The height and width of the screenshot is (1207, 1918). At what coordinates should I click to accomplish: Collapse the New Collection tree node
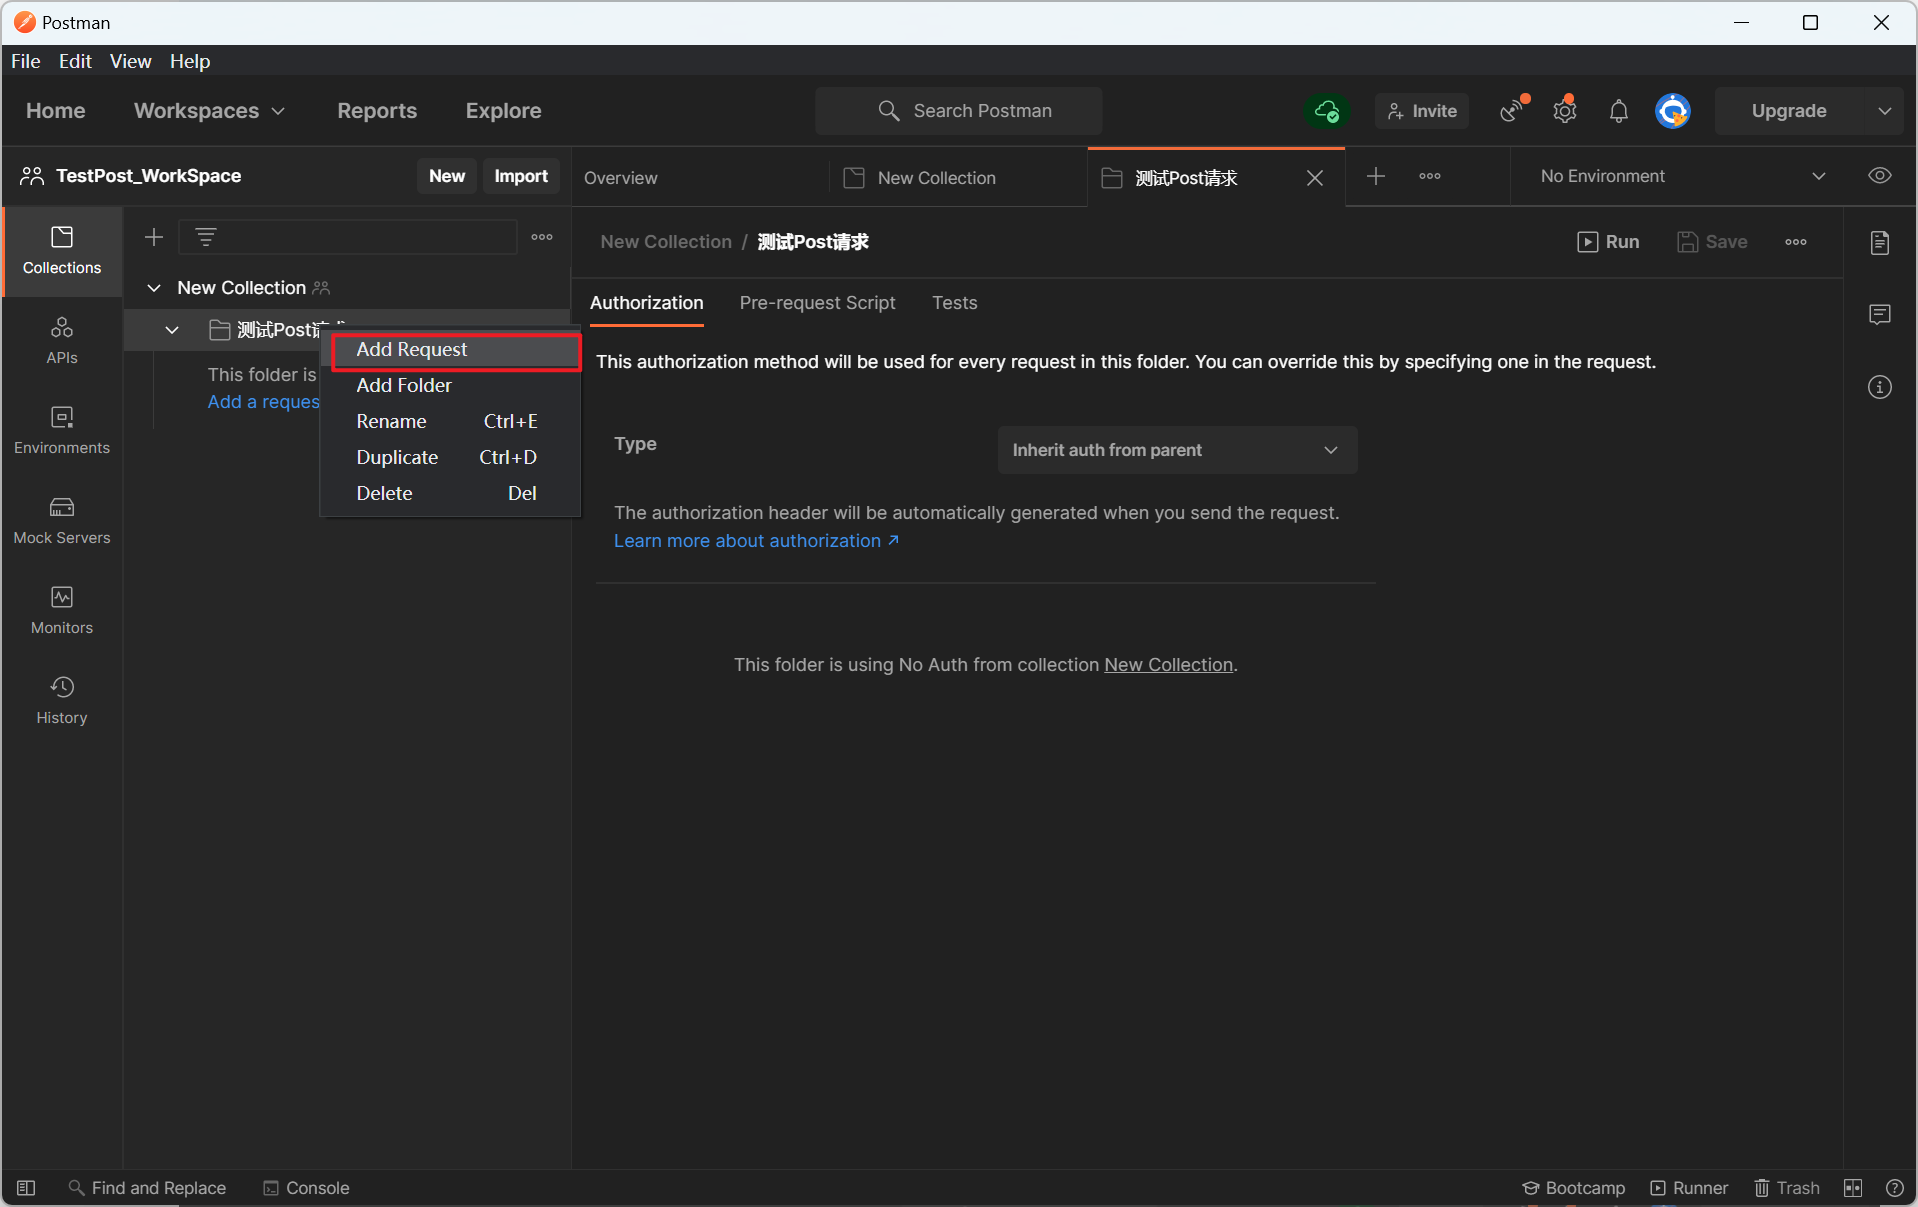(154, 288)
